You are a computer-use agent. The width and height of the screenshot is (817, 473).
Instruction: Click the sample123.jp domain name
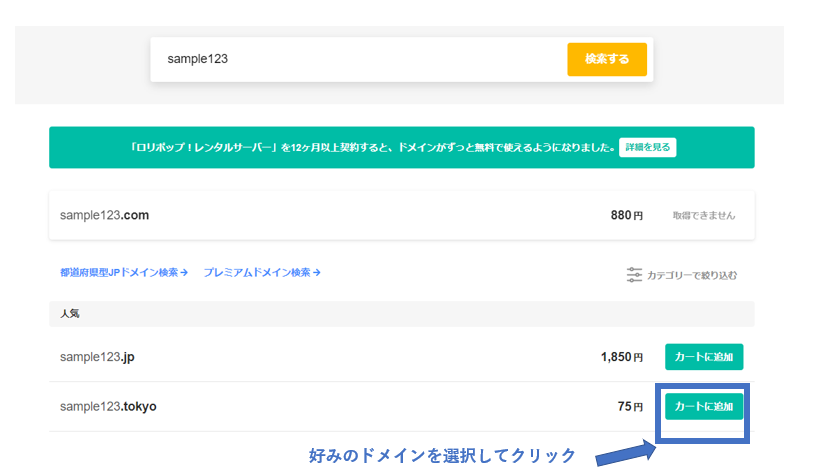coord(97,356)
